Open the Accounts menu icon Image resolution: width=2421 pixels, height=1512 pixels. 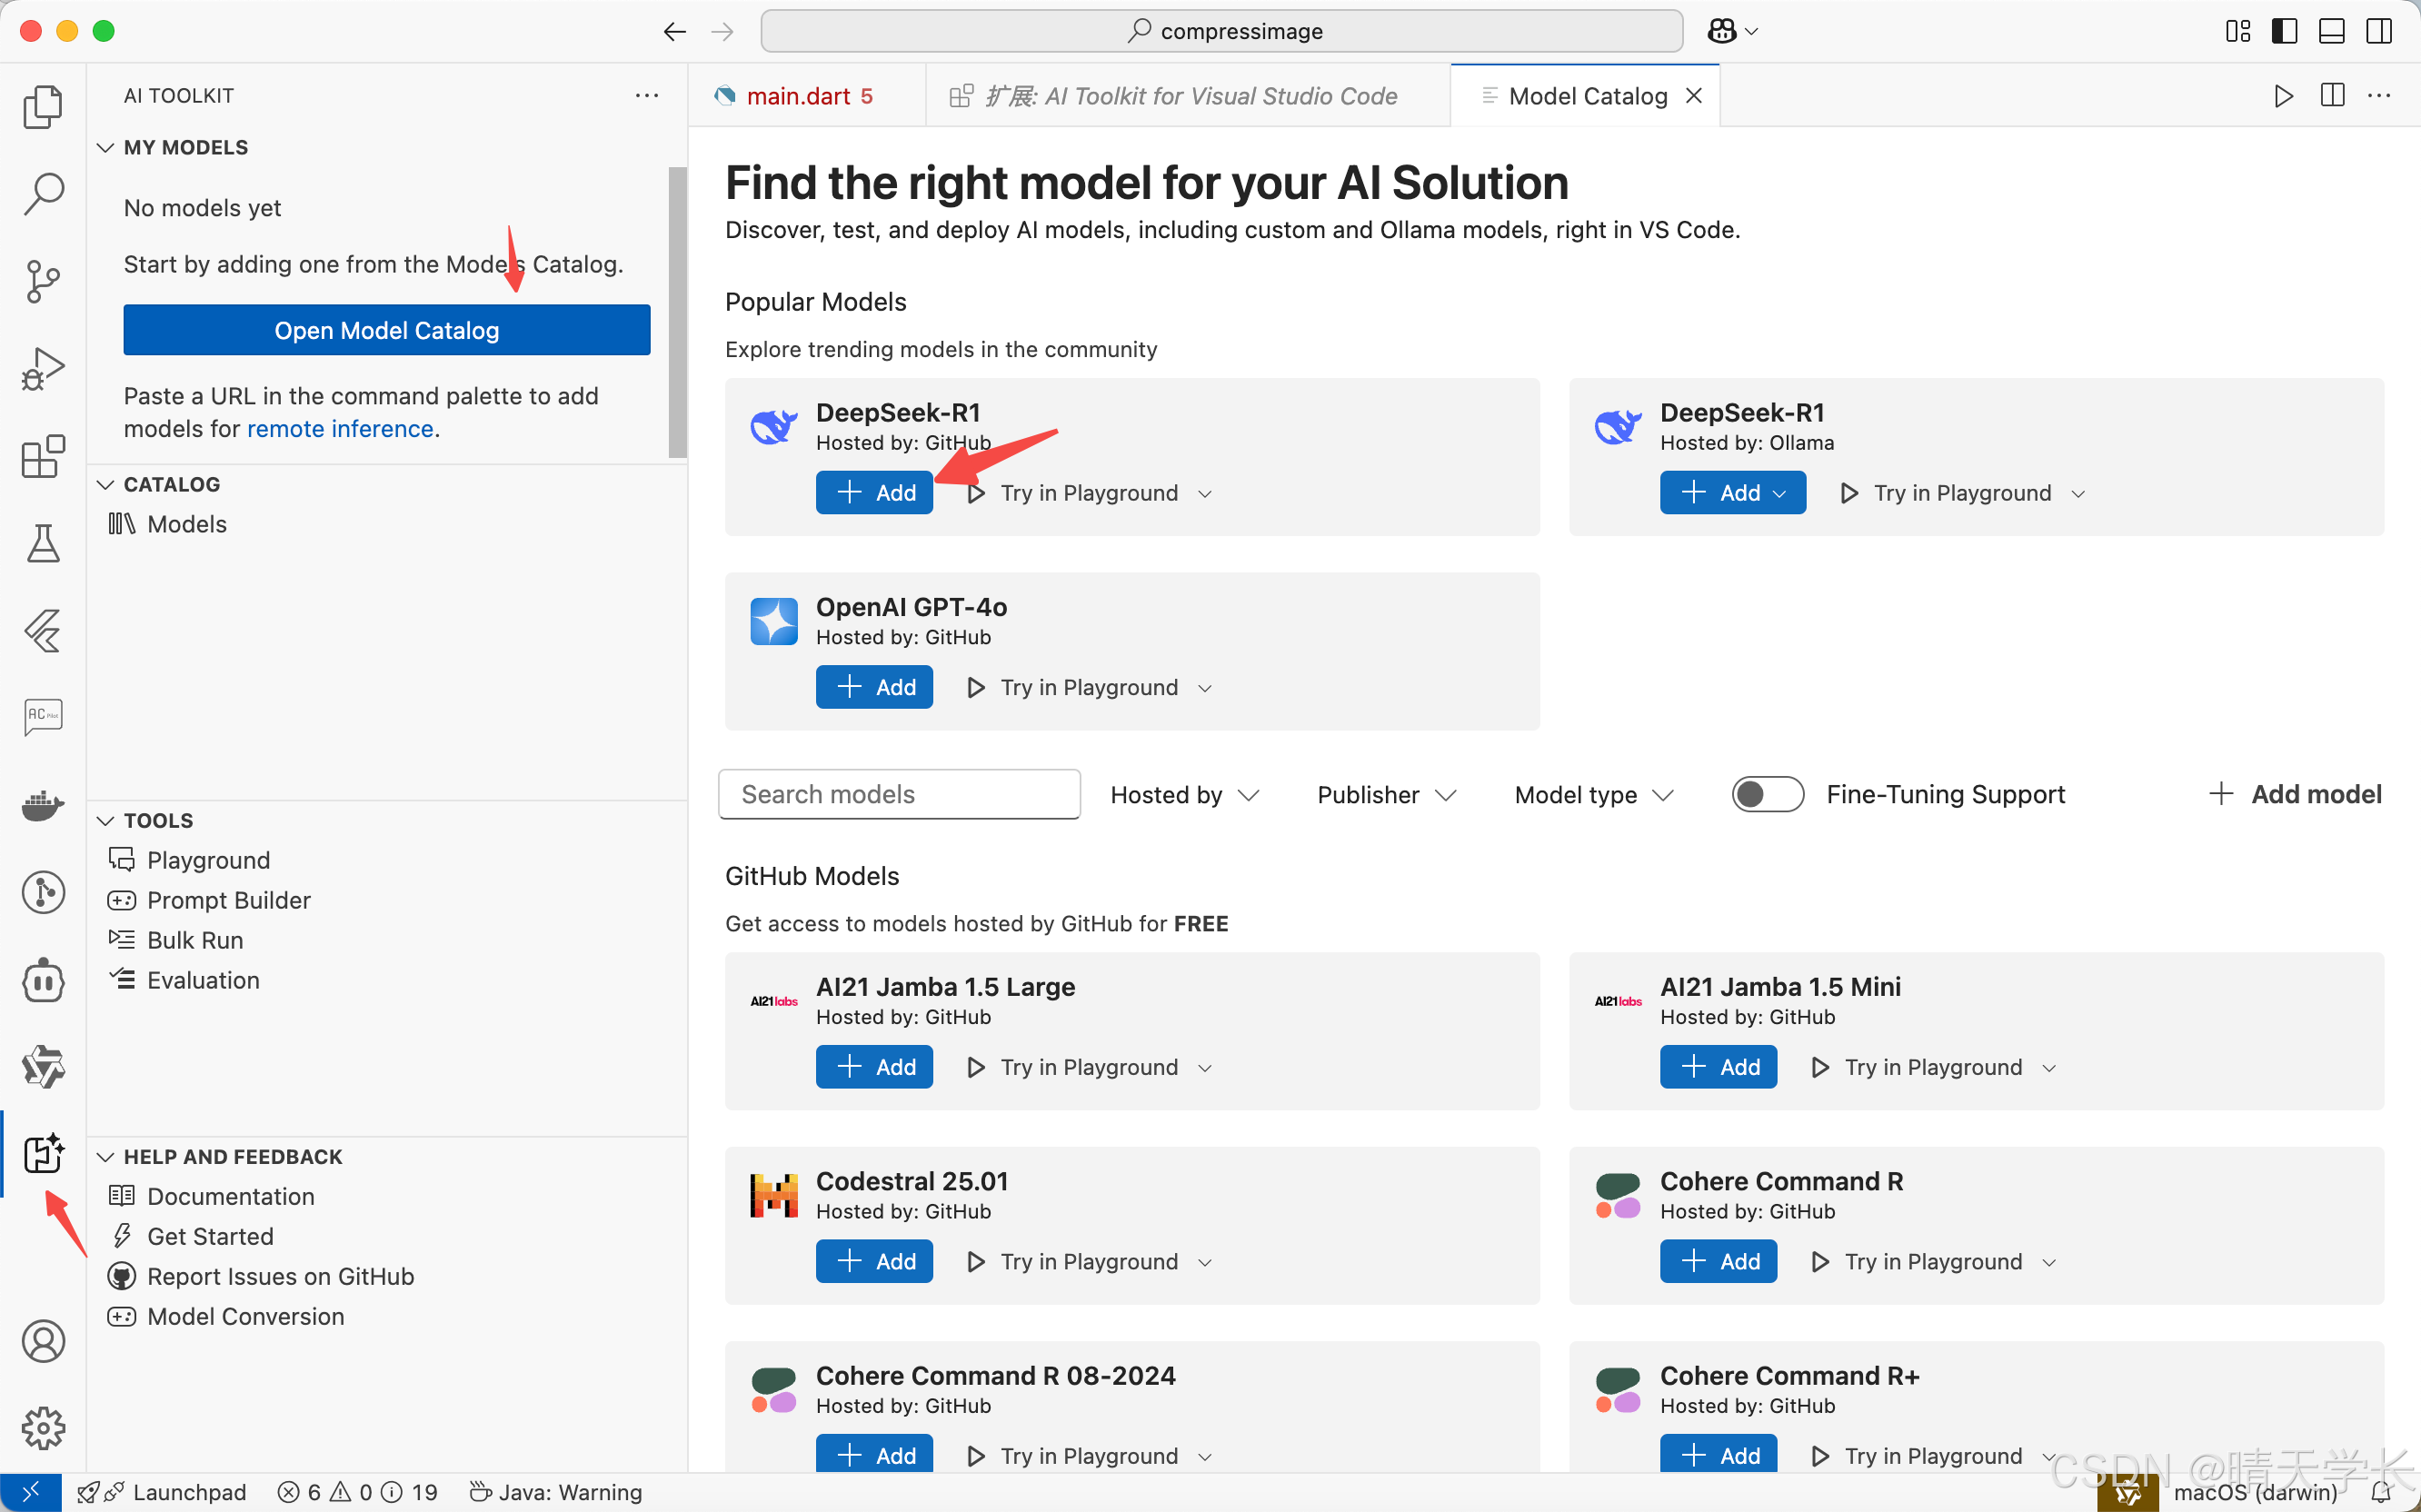tap(43, 1341)
